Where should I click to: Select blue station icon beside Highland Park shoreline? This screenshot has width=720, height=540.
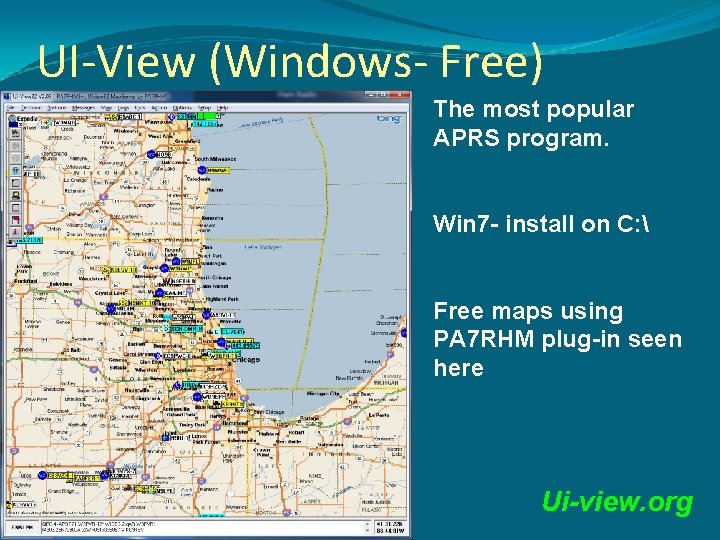(207, 315)
